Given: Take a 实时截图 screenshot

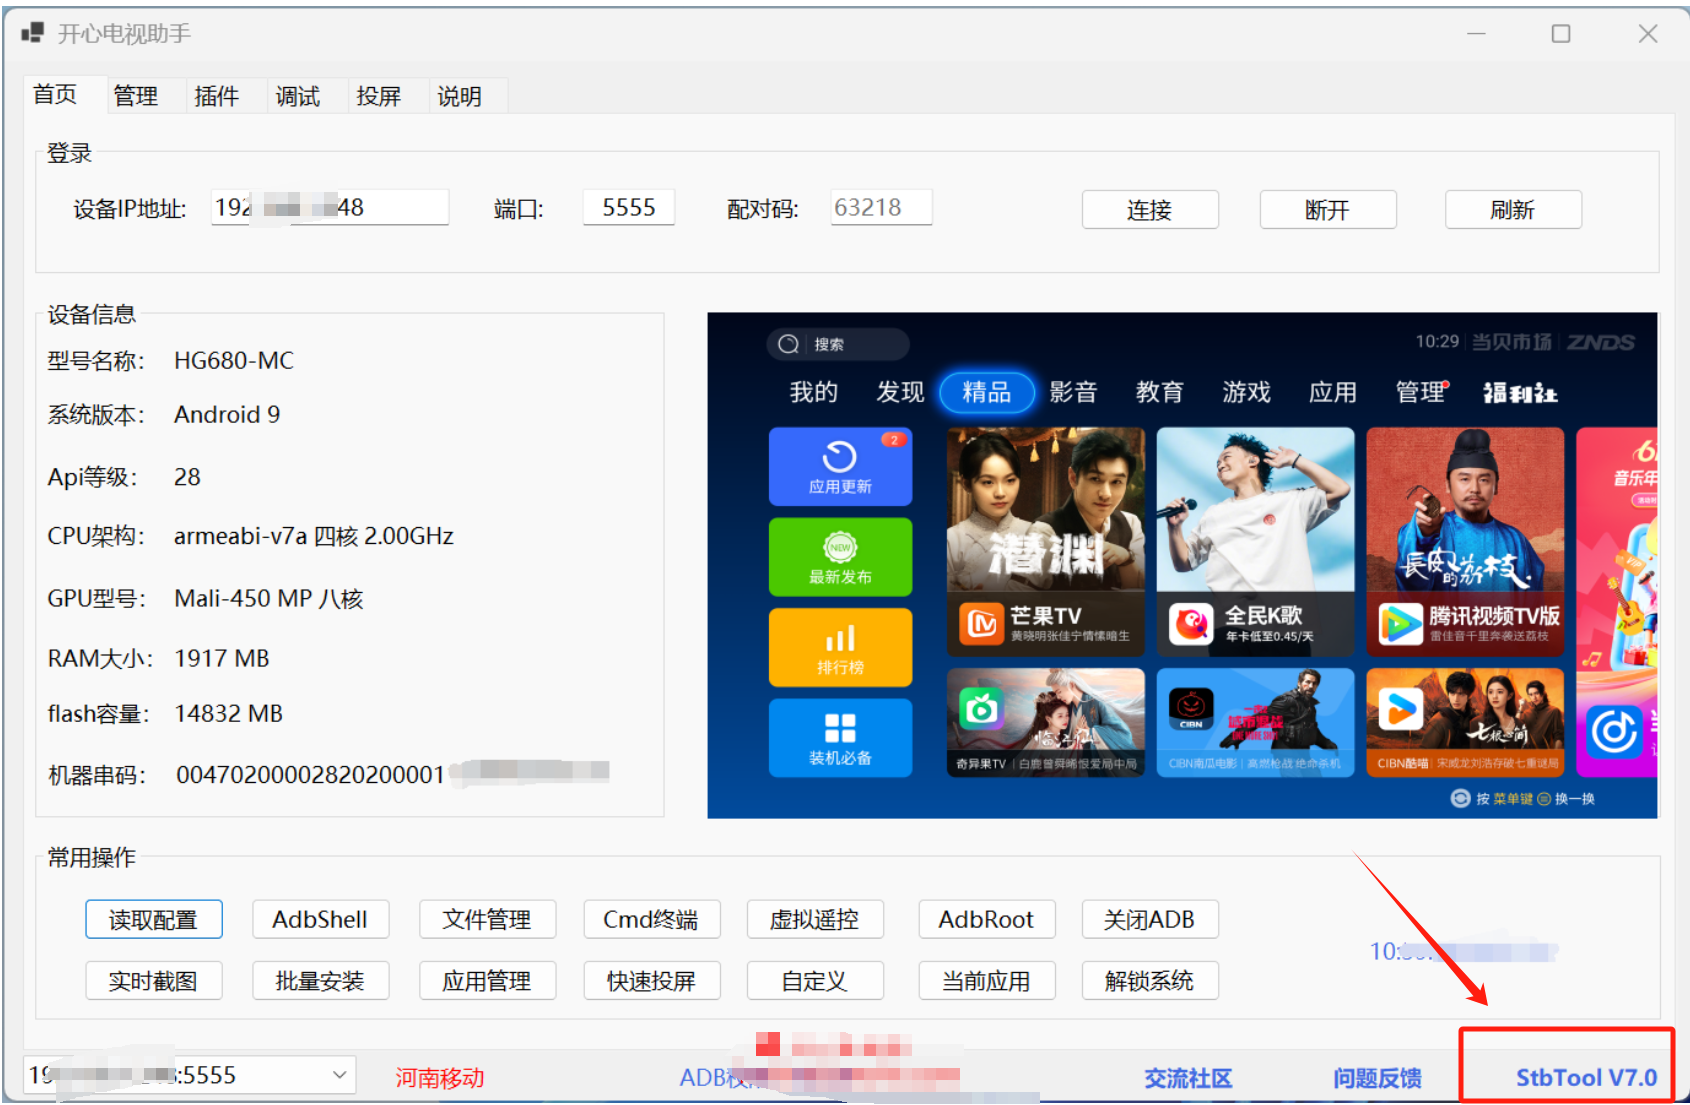Looking at the screenshot, I should click(x=153, y=981).
